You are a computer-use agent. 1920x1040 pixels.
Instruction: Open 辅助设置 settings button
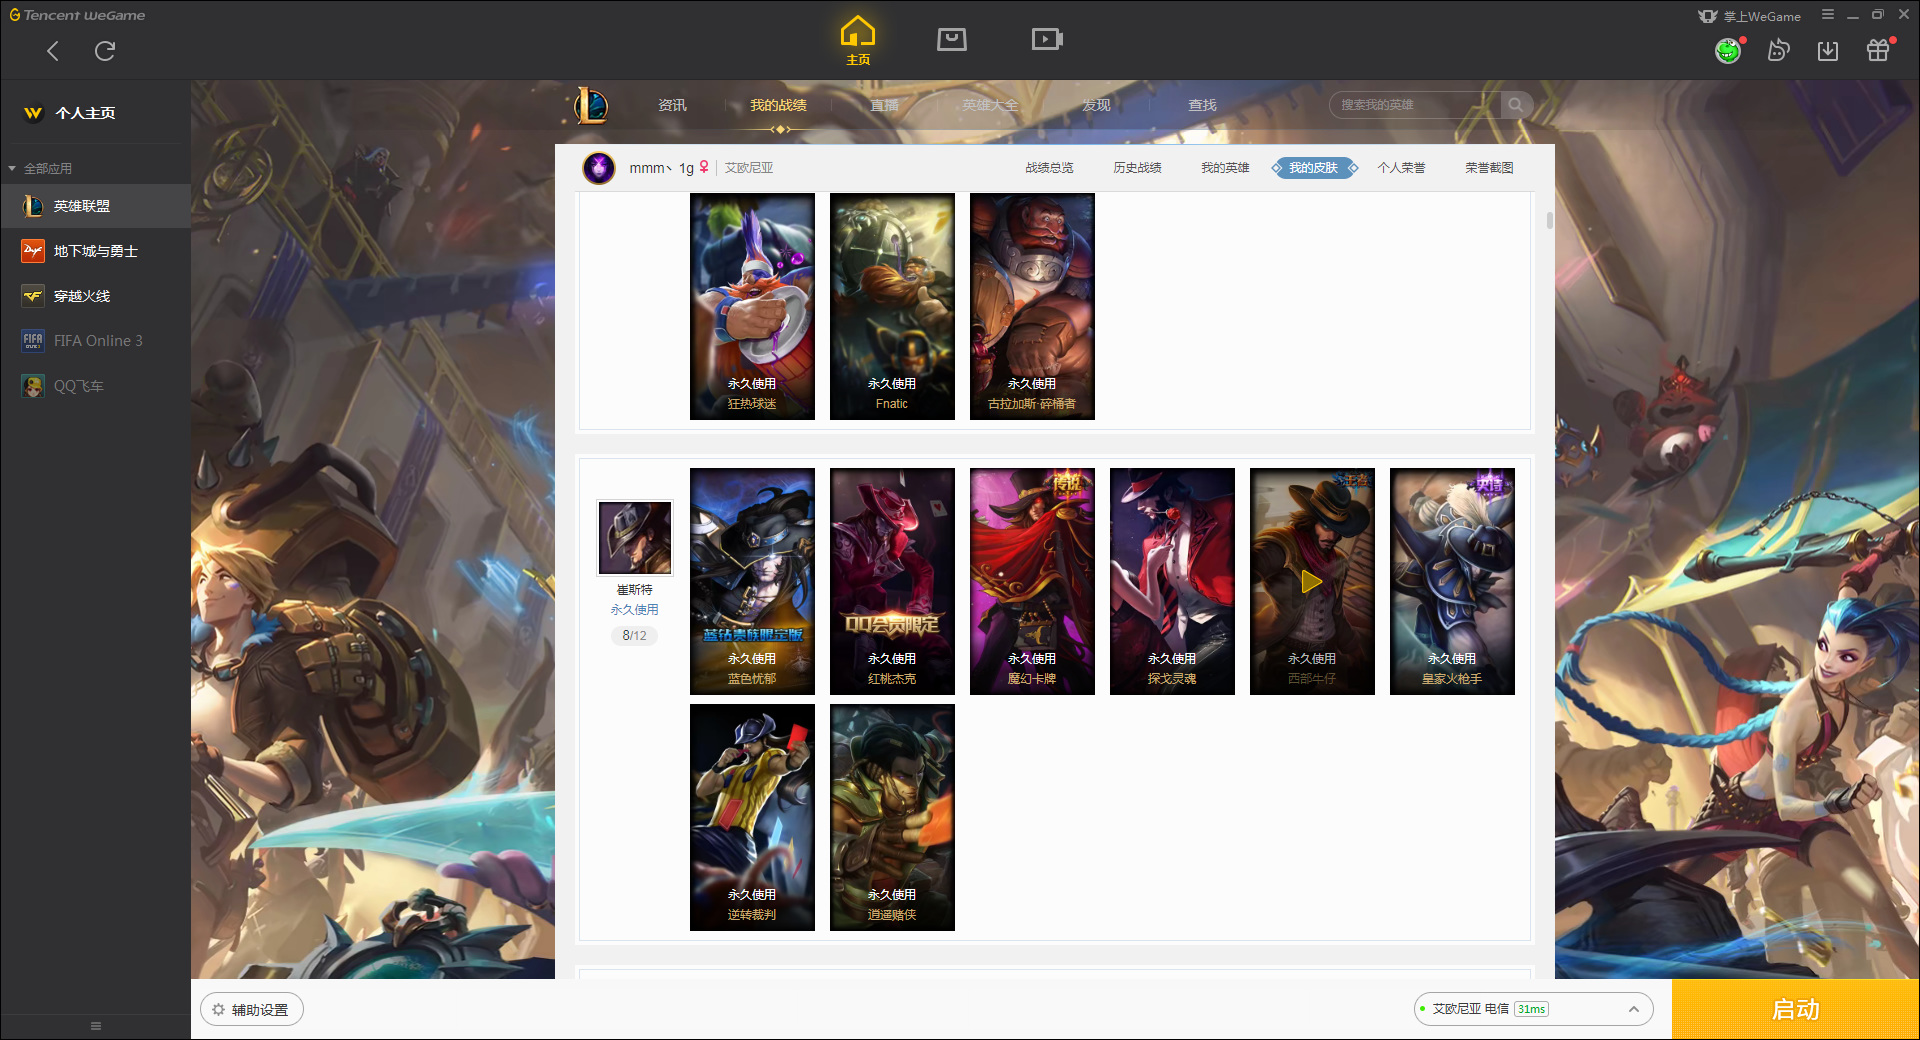point(252,1010)
